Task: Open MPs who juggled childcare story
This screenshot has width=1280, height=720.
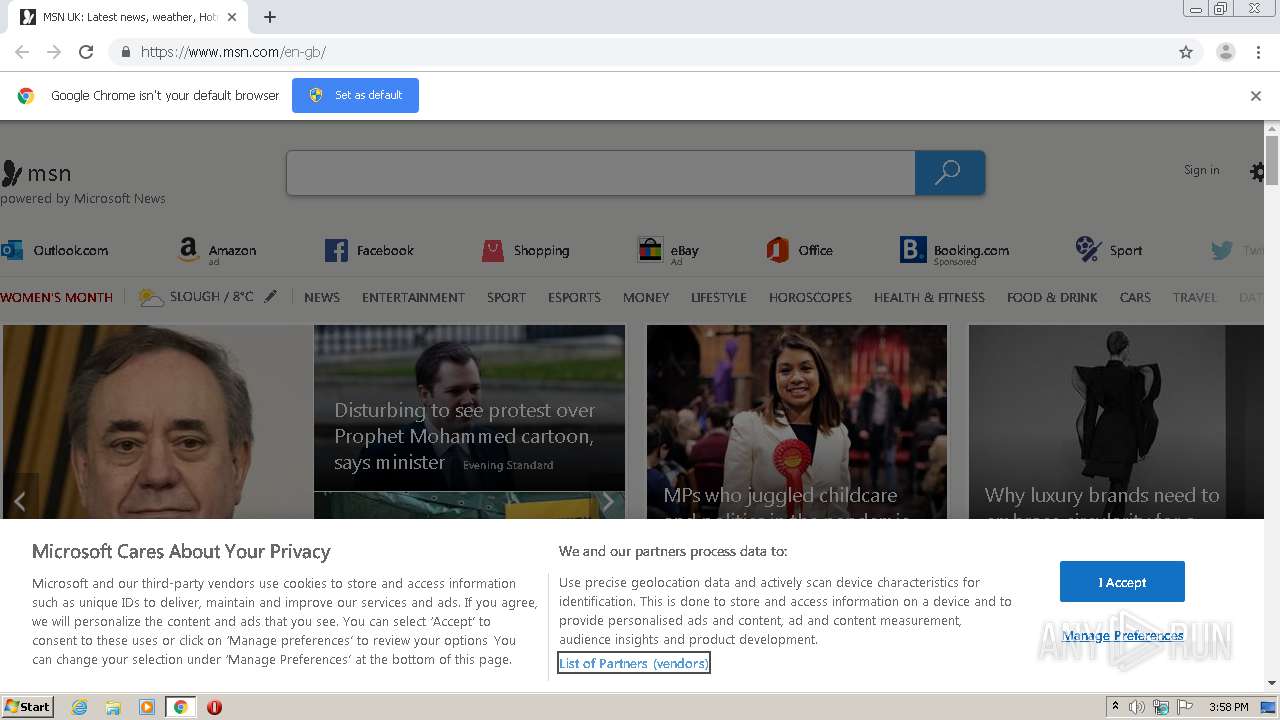Action: (797, 422)
